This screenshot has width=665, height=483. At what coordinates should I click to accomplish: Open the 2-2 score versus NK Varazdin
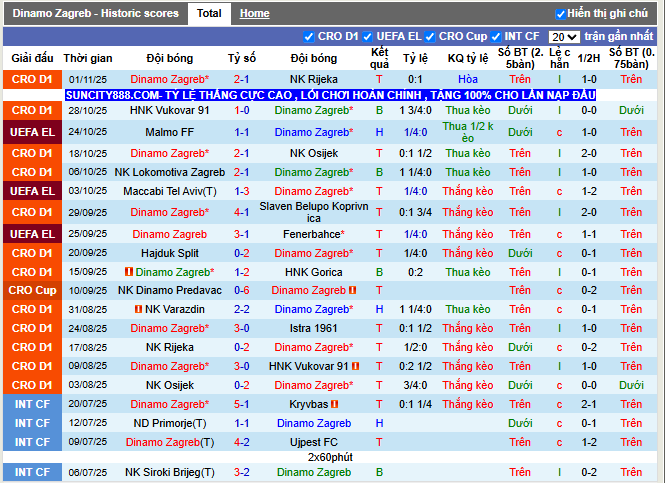point(241,309)
